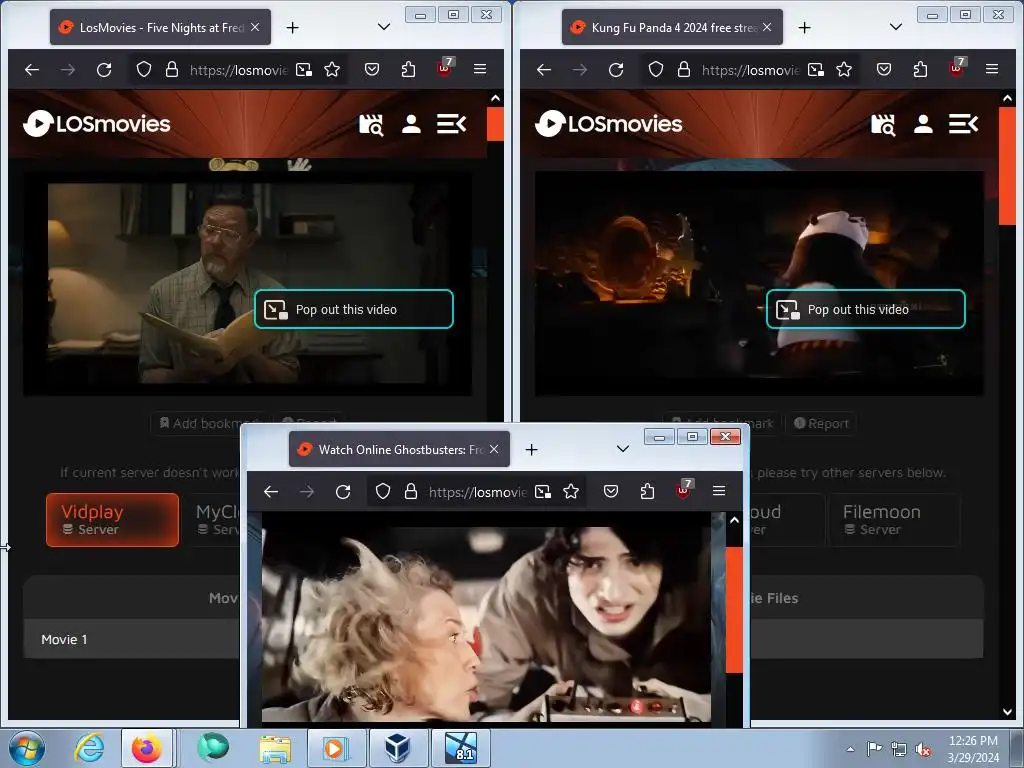Expand site menu icon in Kung Fu Panda window

(963, 124)
